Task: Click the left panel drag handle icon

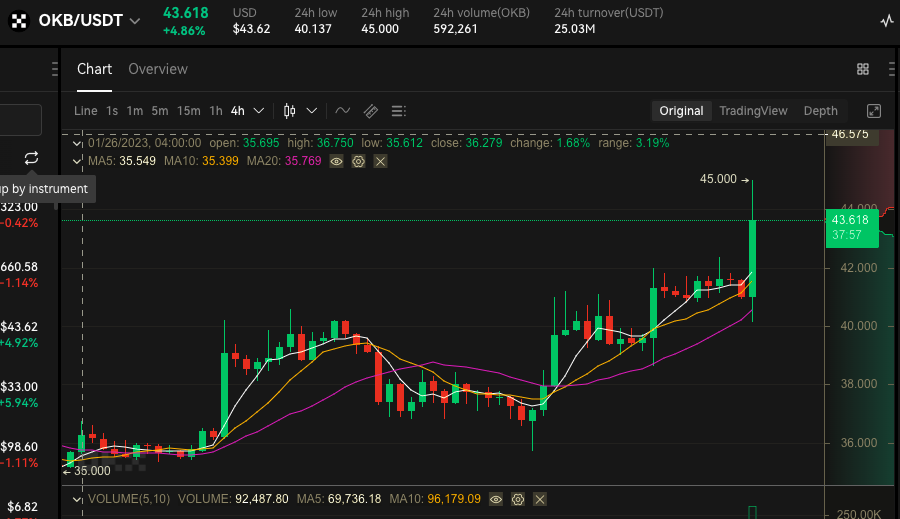Action: point(55,69)
